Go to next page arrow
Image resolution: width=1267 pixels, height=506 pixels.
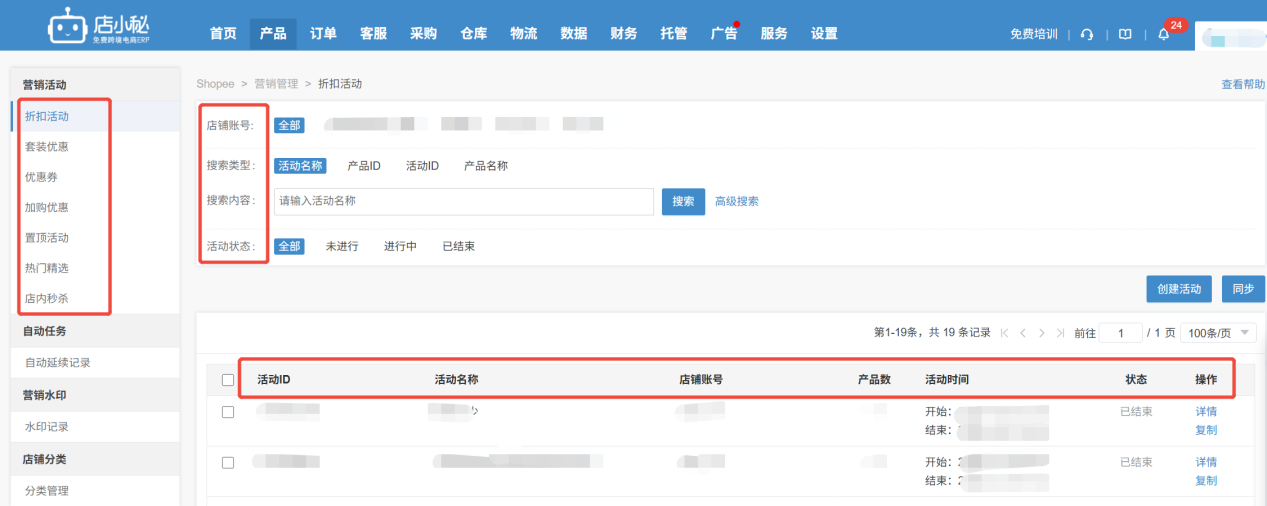1042,333
